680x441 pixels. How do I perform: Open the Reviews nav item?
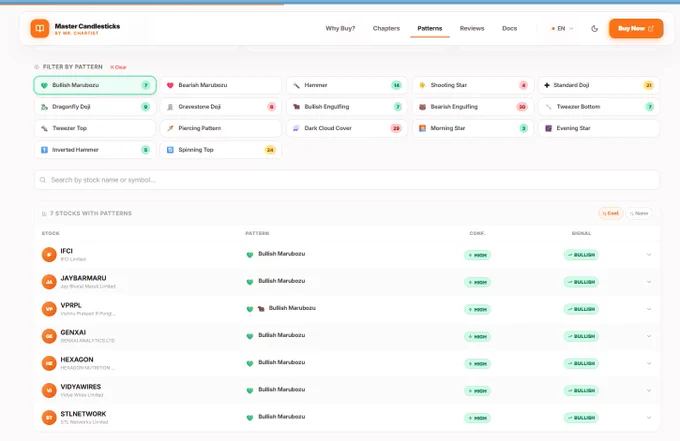472,29
